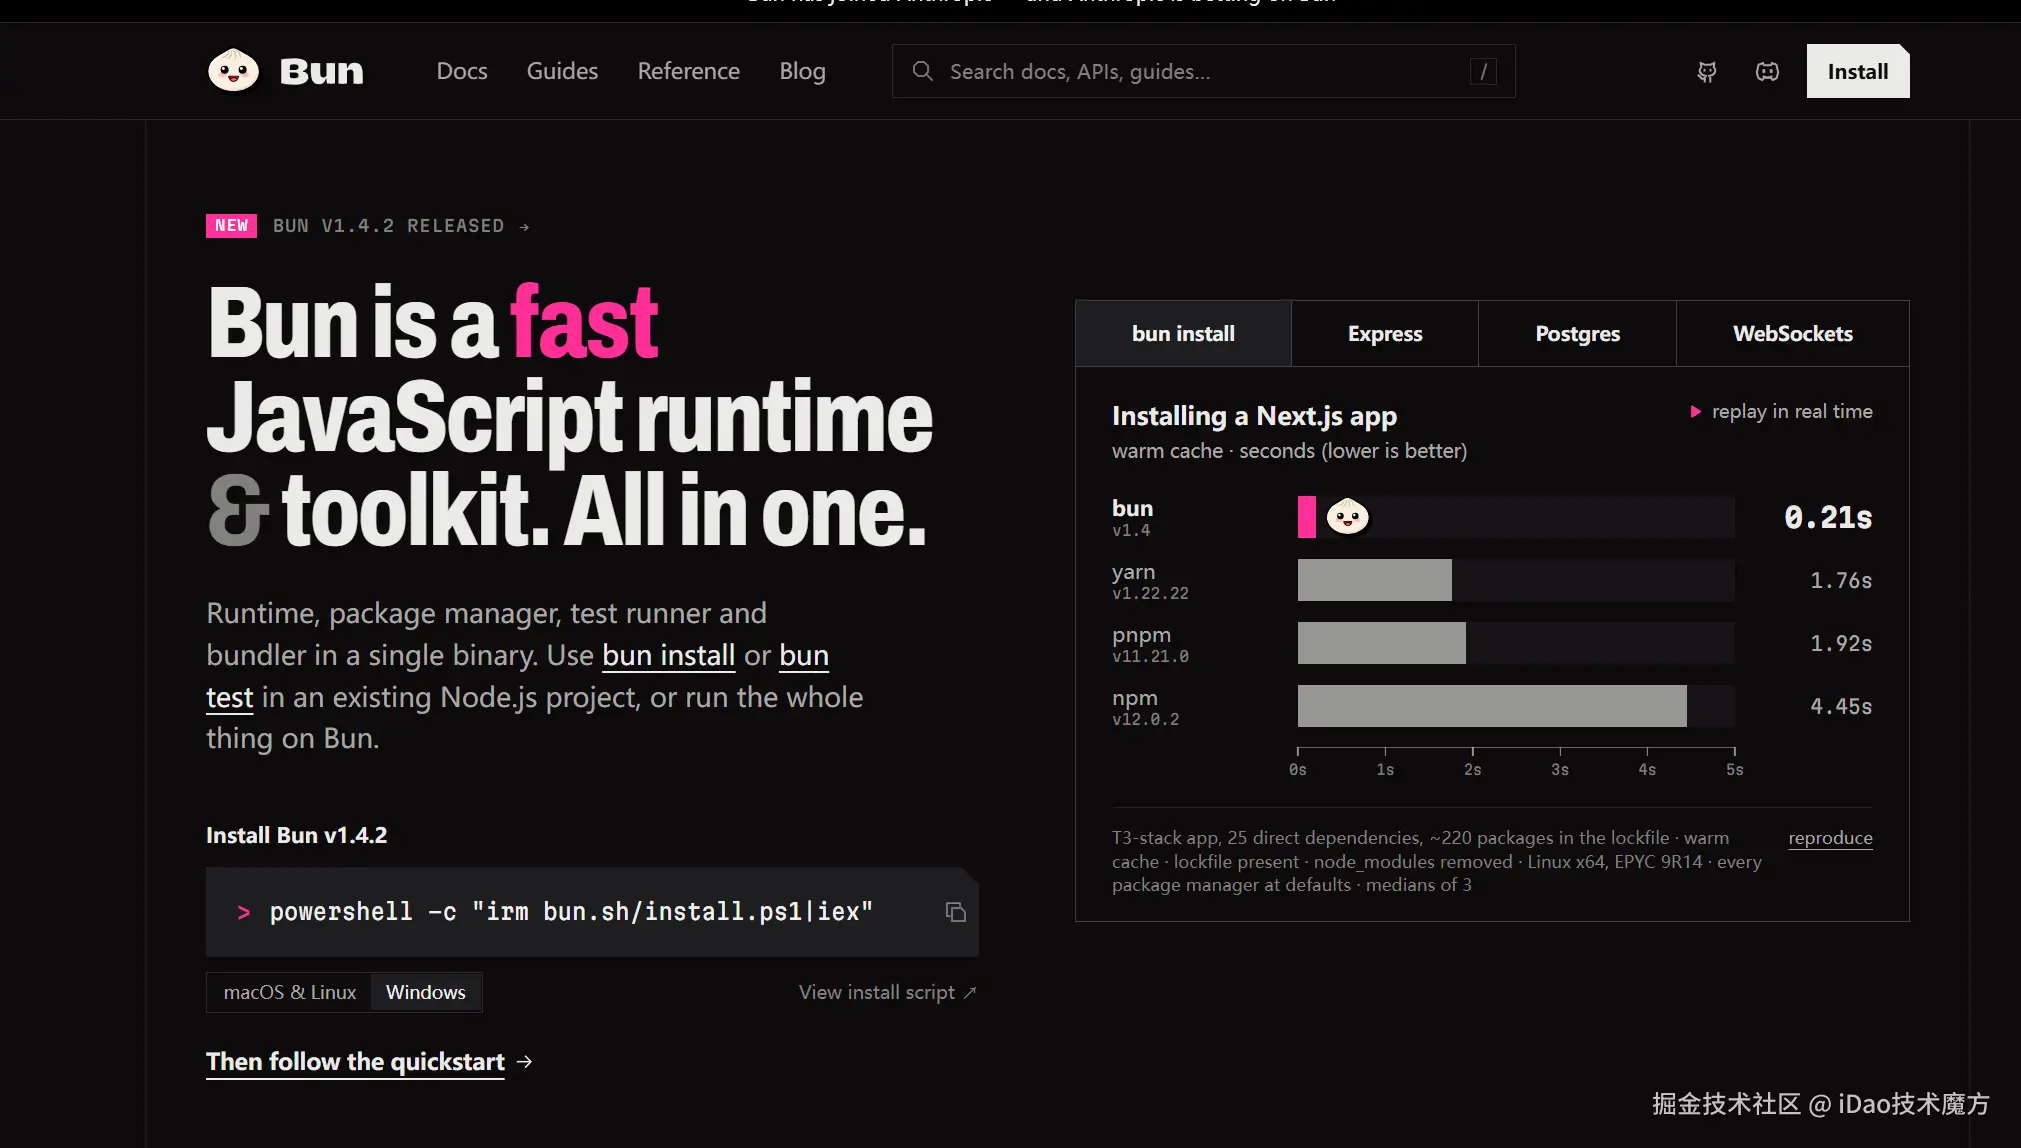Switch to the Postgres benchmark tab
This screenshot has height=1148, width=2021.
coord(1577,334)
